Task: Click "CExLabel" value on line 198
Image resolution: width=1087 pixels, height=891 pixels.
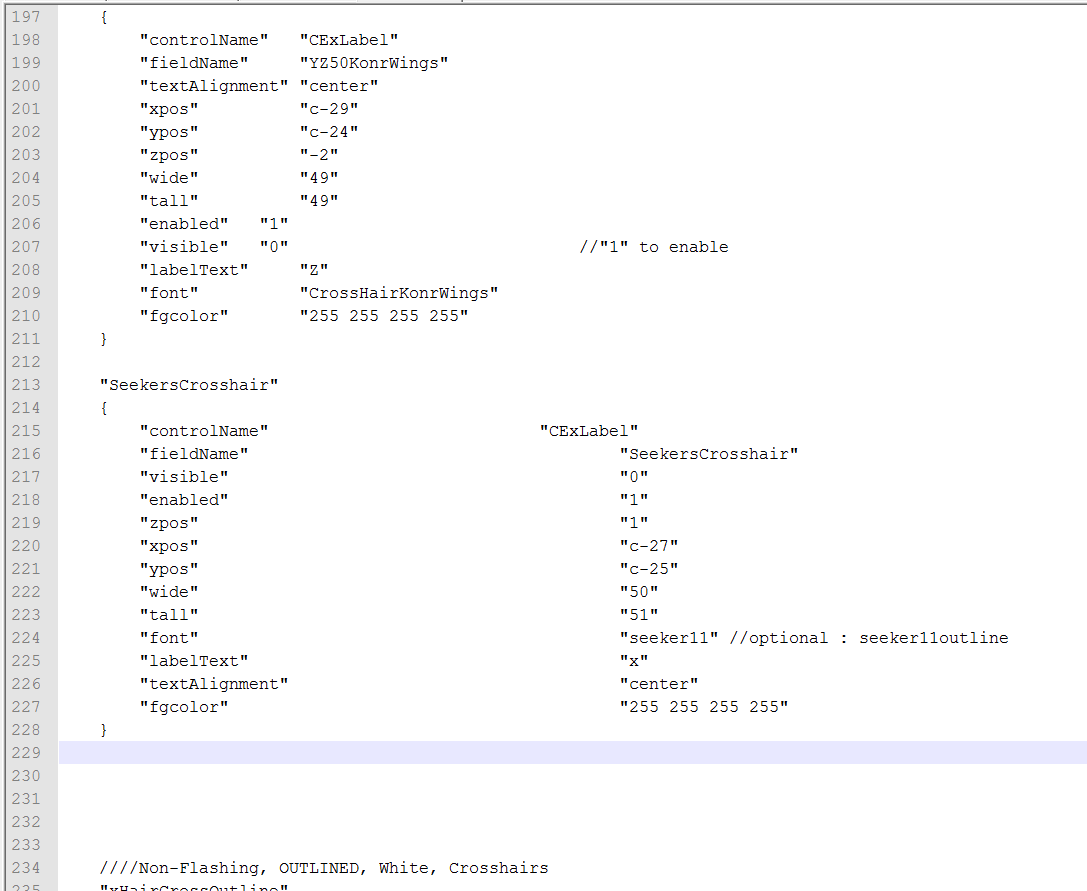Action: [x=349, y=40]
